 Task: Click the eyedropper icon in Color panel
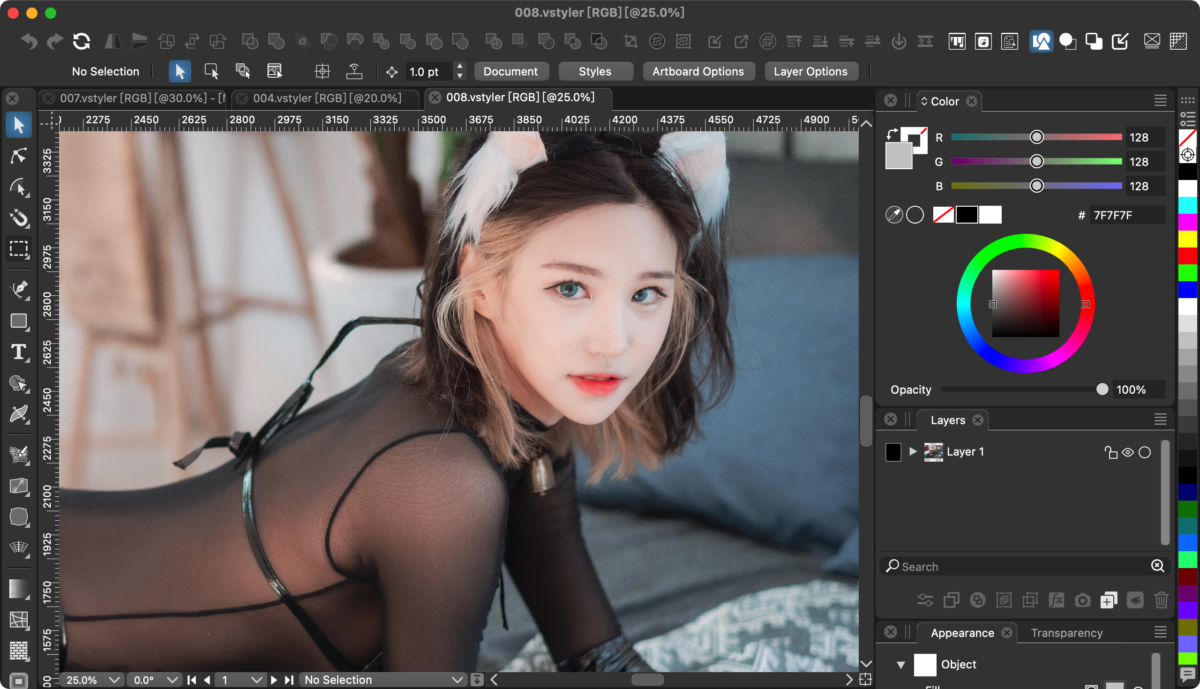894,215
